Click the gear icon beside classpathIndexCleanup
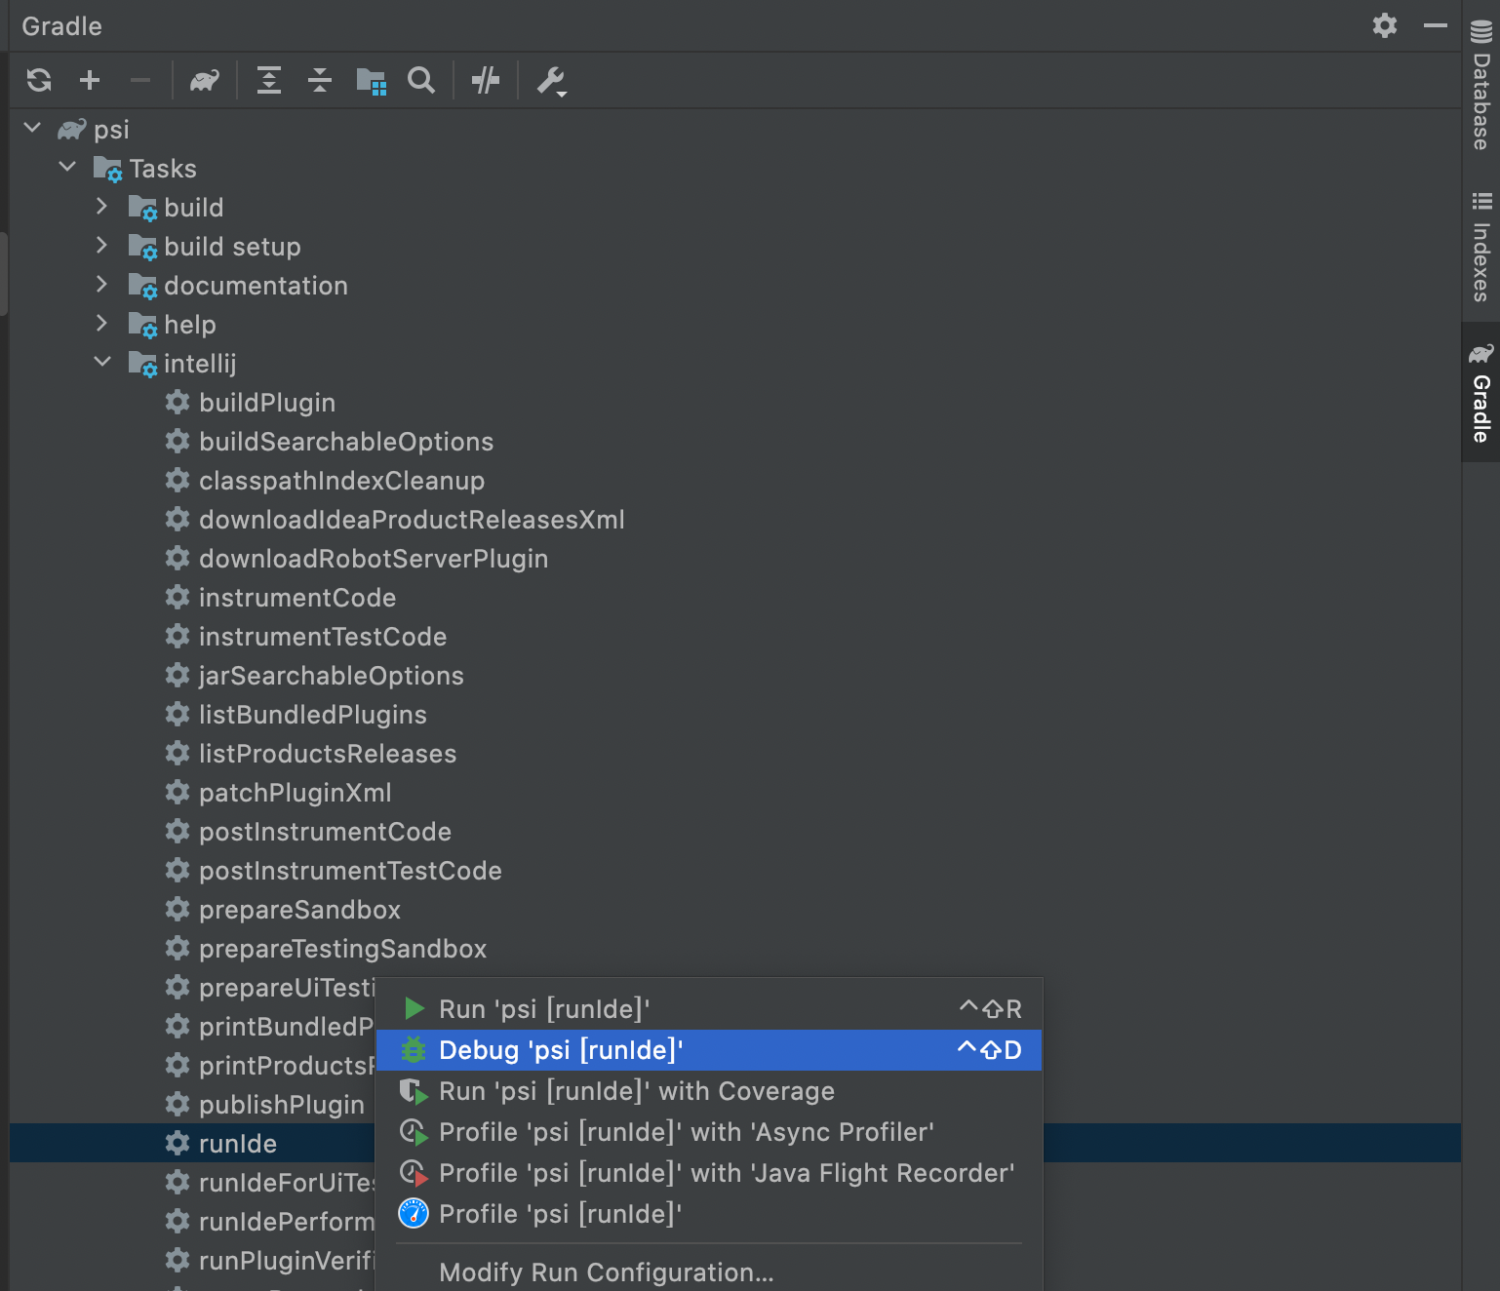 pyautogui.click(x=177, y=480)
